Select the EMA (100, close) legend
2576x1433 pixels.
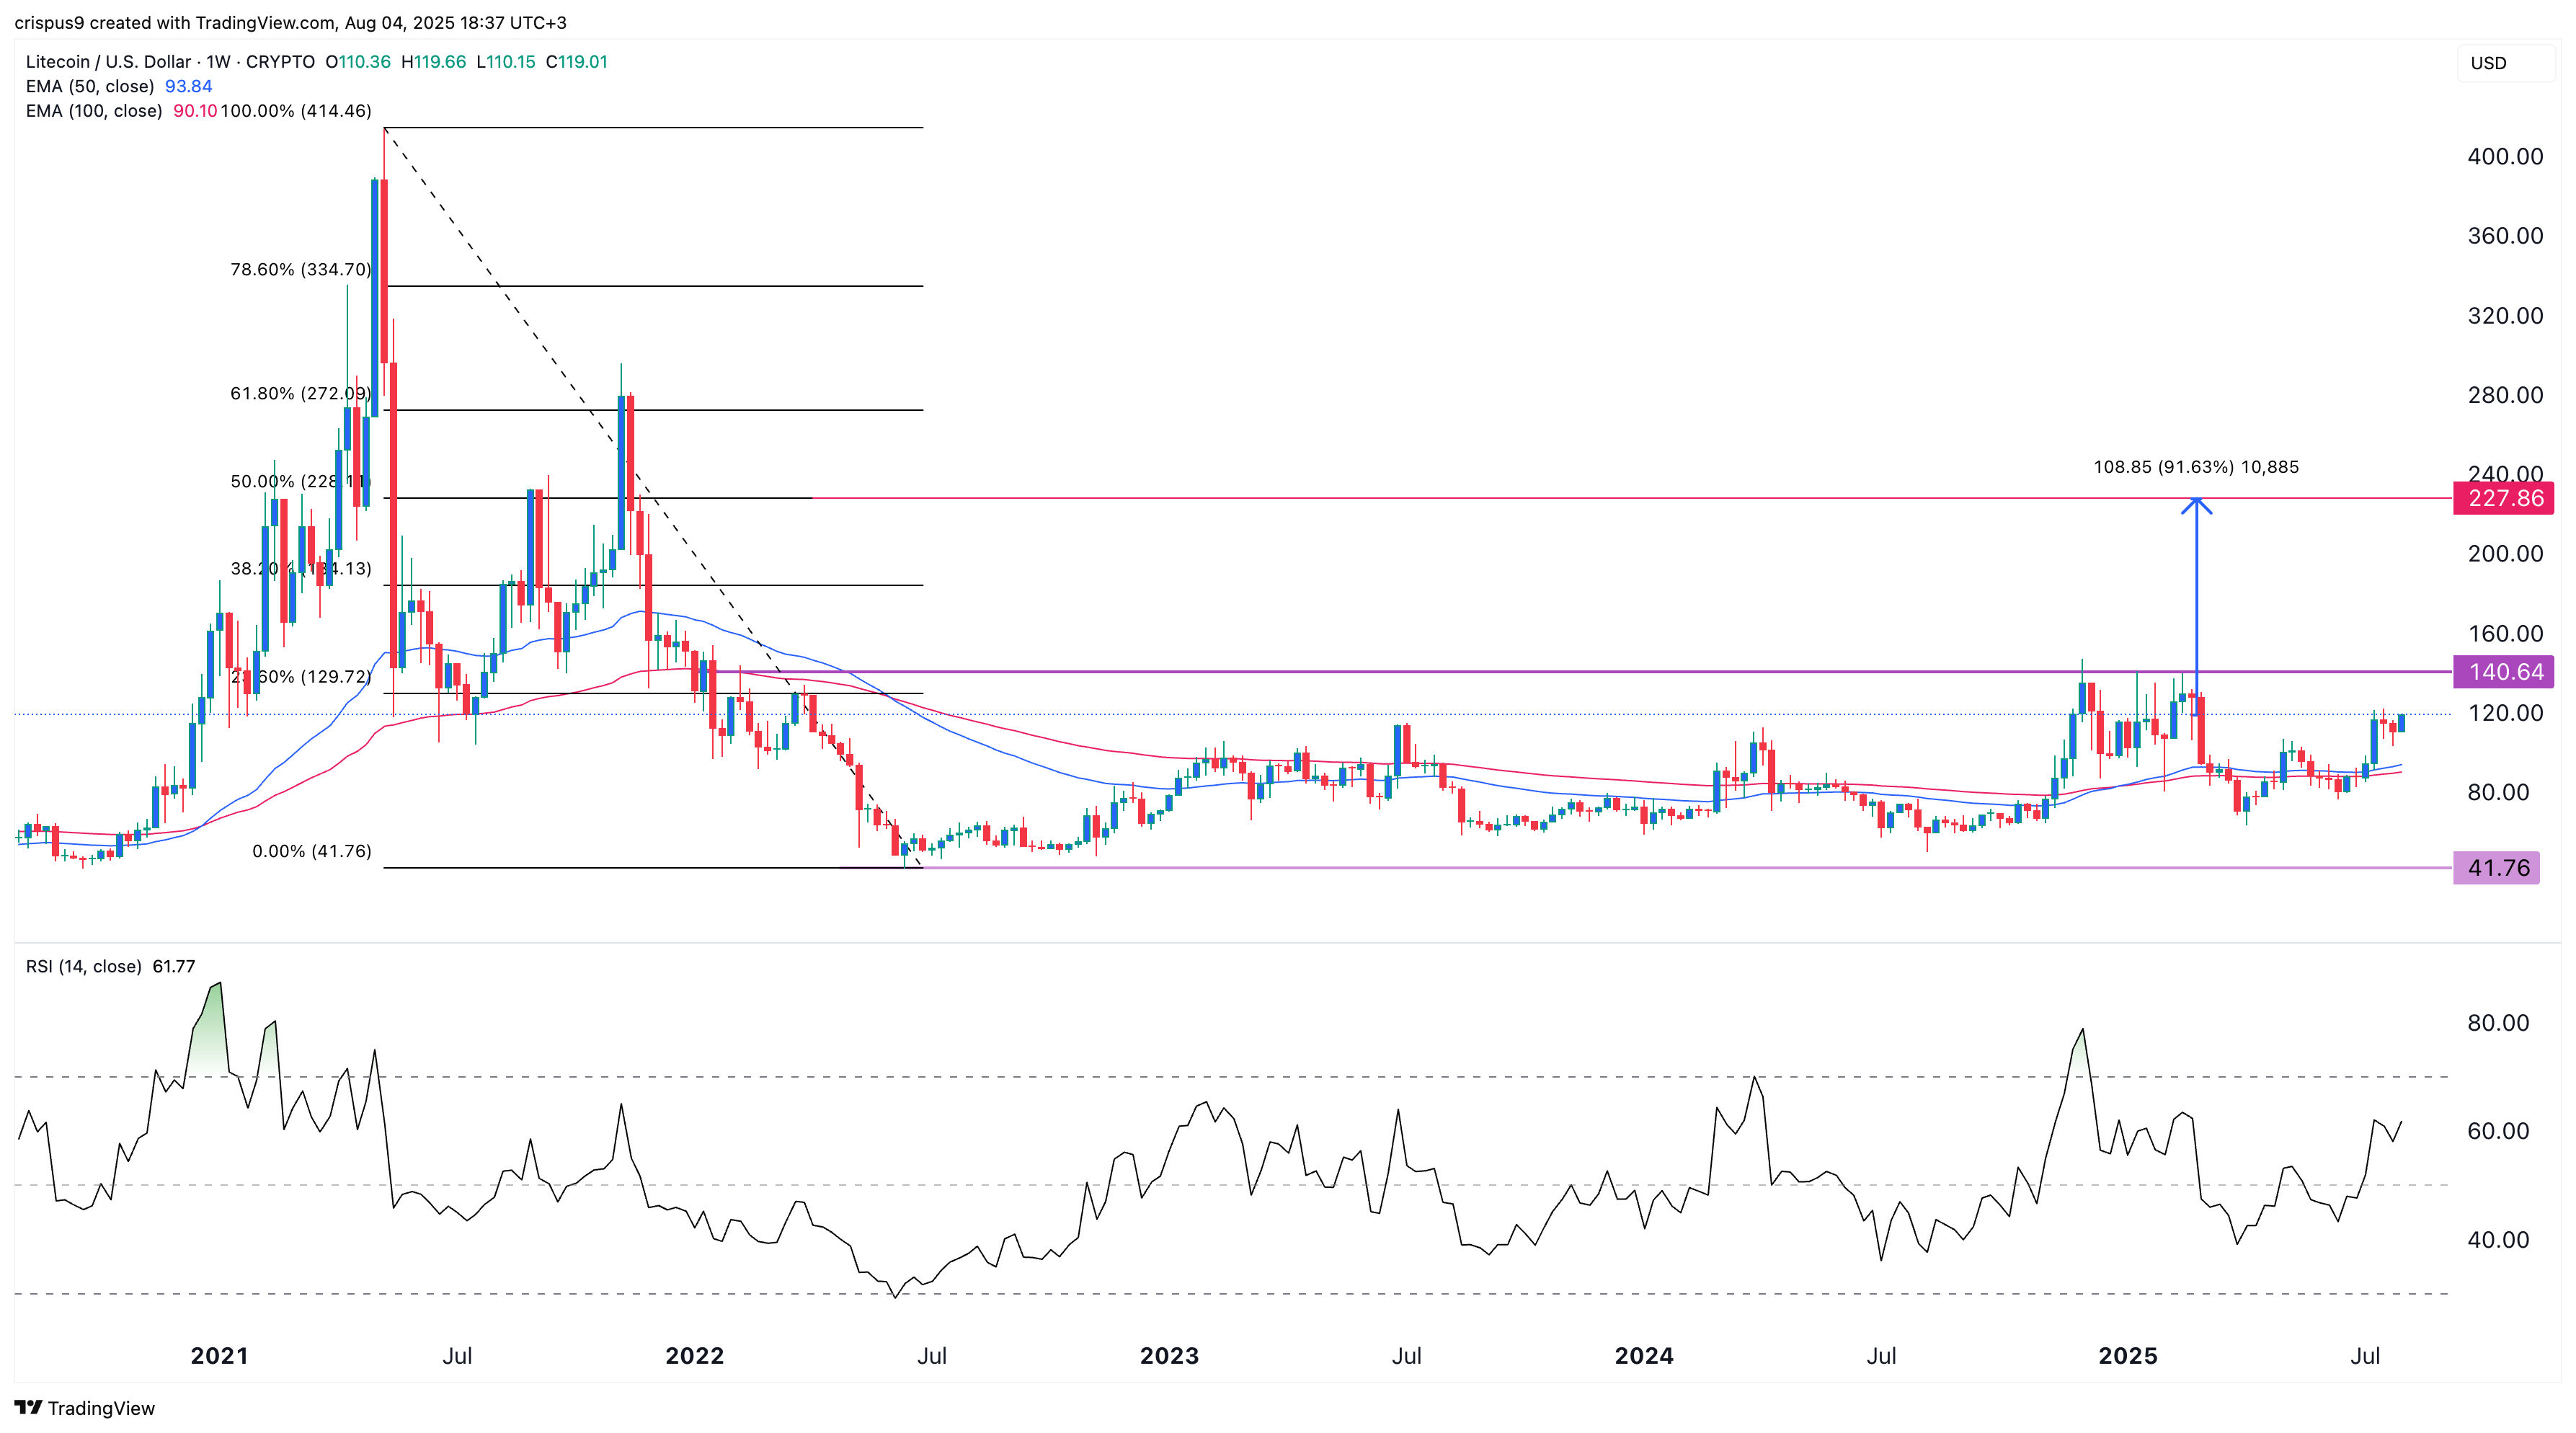(94, 111)
